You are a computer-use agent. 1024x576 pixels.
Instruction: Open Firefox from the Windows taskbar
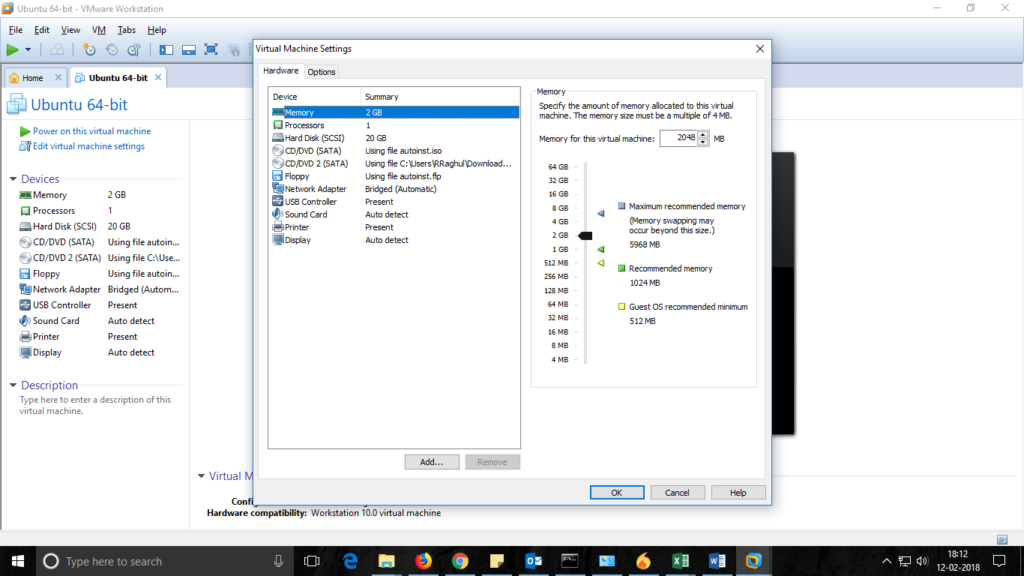[x=422, y=561]
